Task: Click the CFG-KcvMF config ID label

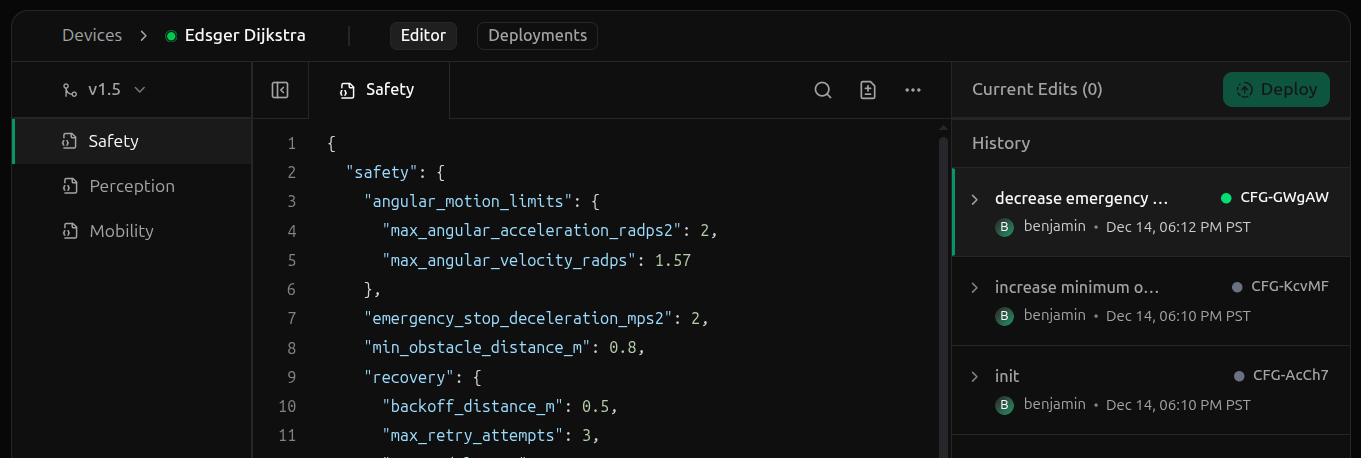Action: click(1289, 286)
